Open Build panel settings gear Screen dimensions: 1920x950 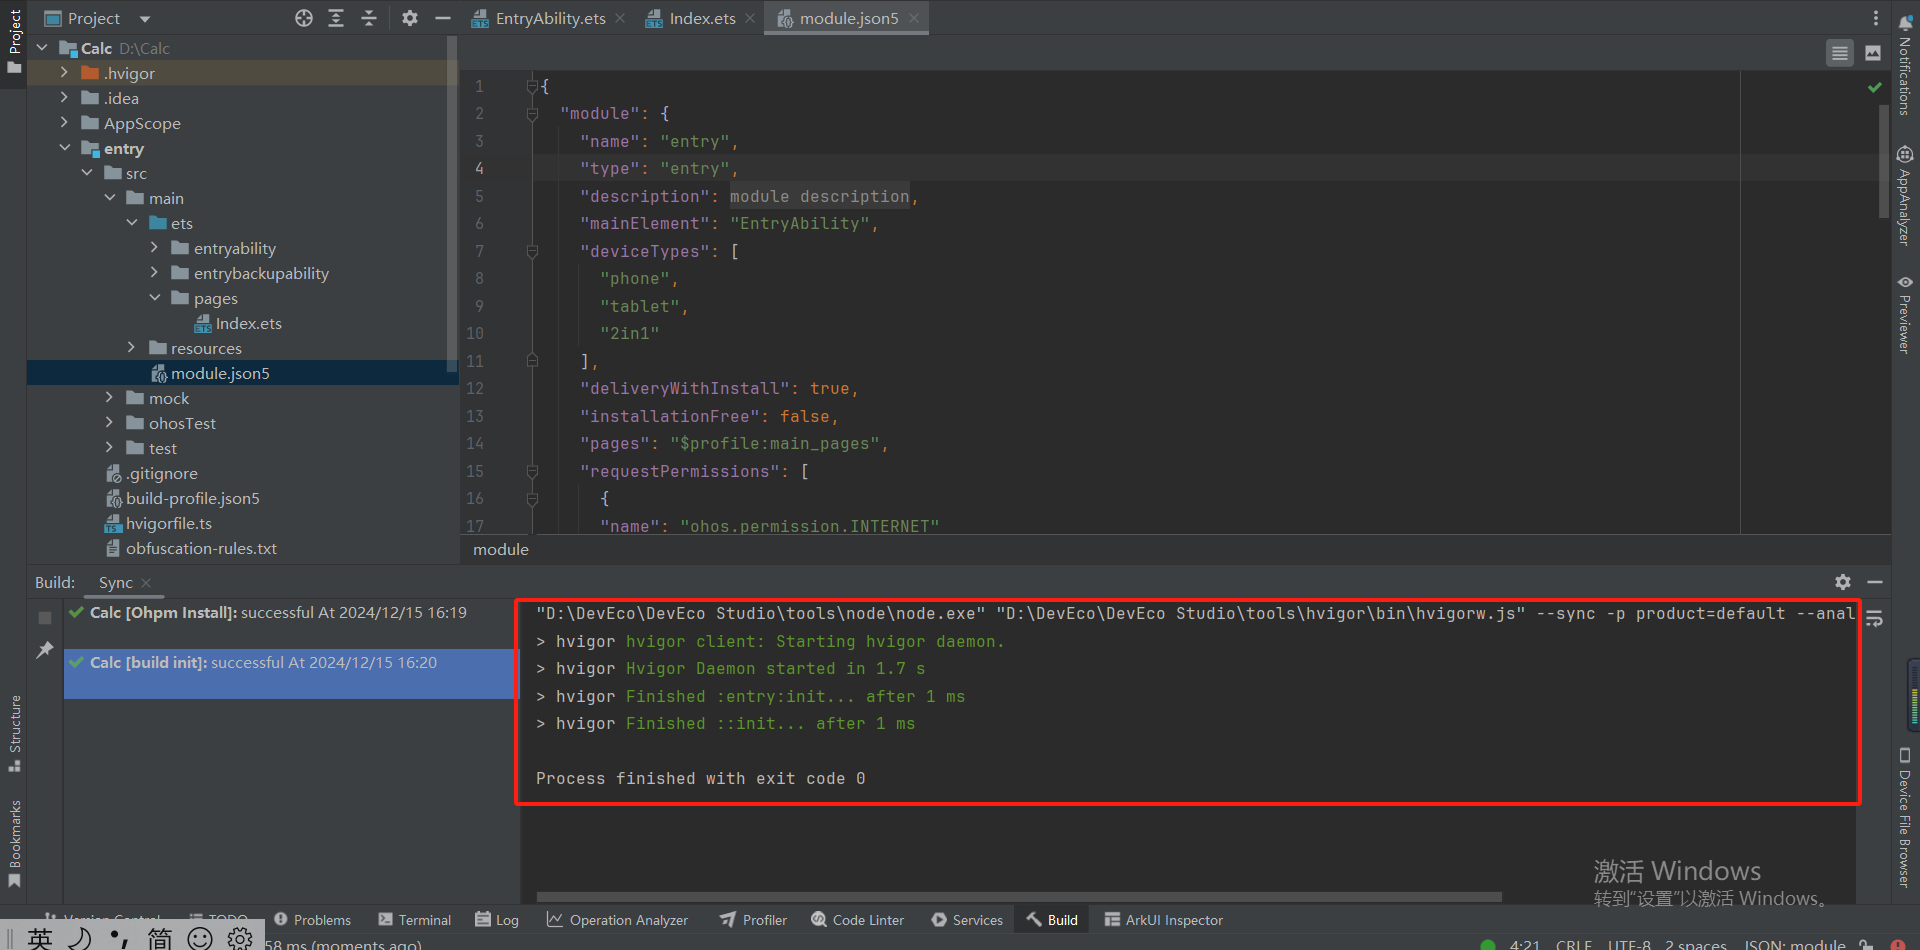pyautogui.click(x=1843, y=582)
